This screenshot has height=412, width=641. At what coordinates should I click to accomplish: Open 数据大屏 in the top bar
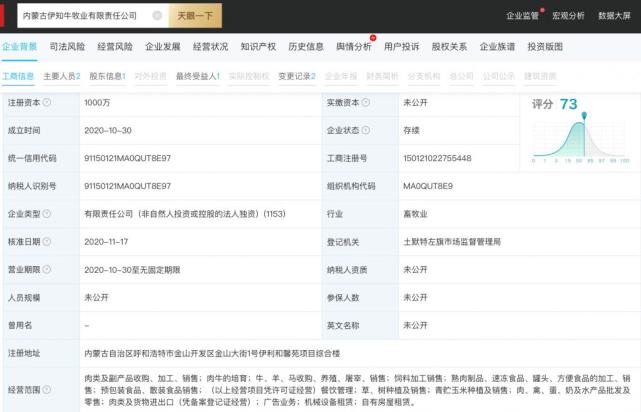pyautogui.click(x=614, y=16)
